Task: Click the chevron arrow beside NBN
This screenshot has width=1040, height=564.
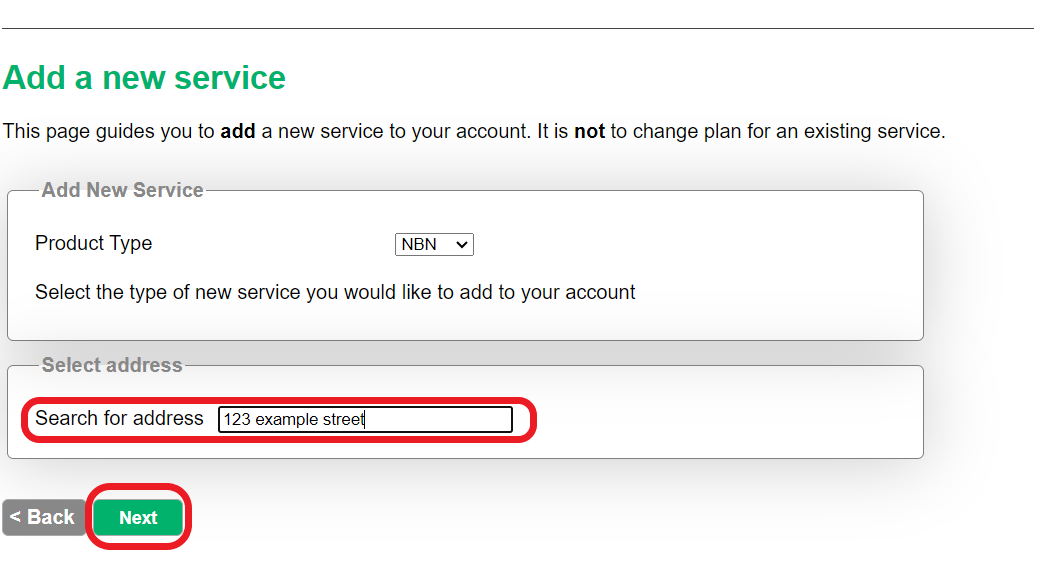Action: tap(462, 245)
